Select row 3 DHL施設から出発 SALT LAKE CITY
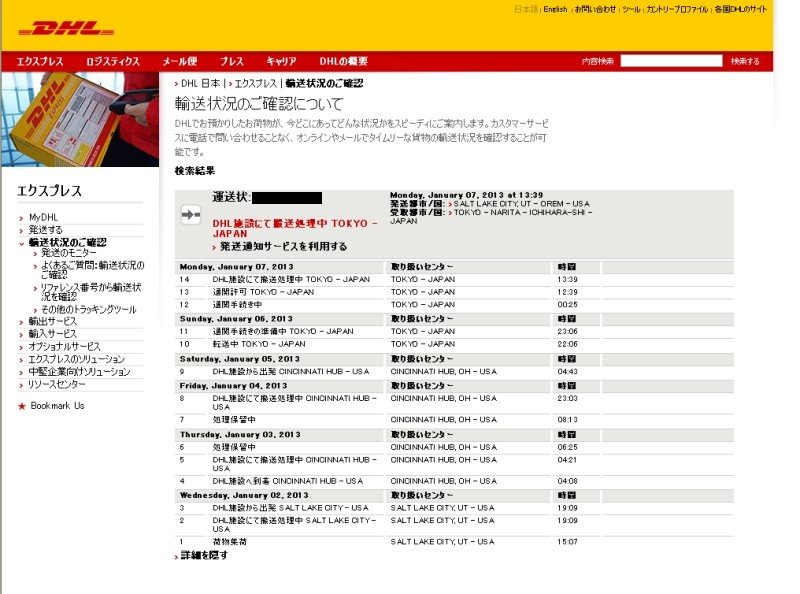This screenshot has height=594, width=800. pyautogui.click(x=454, y=508)
